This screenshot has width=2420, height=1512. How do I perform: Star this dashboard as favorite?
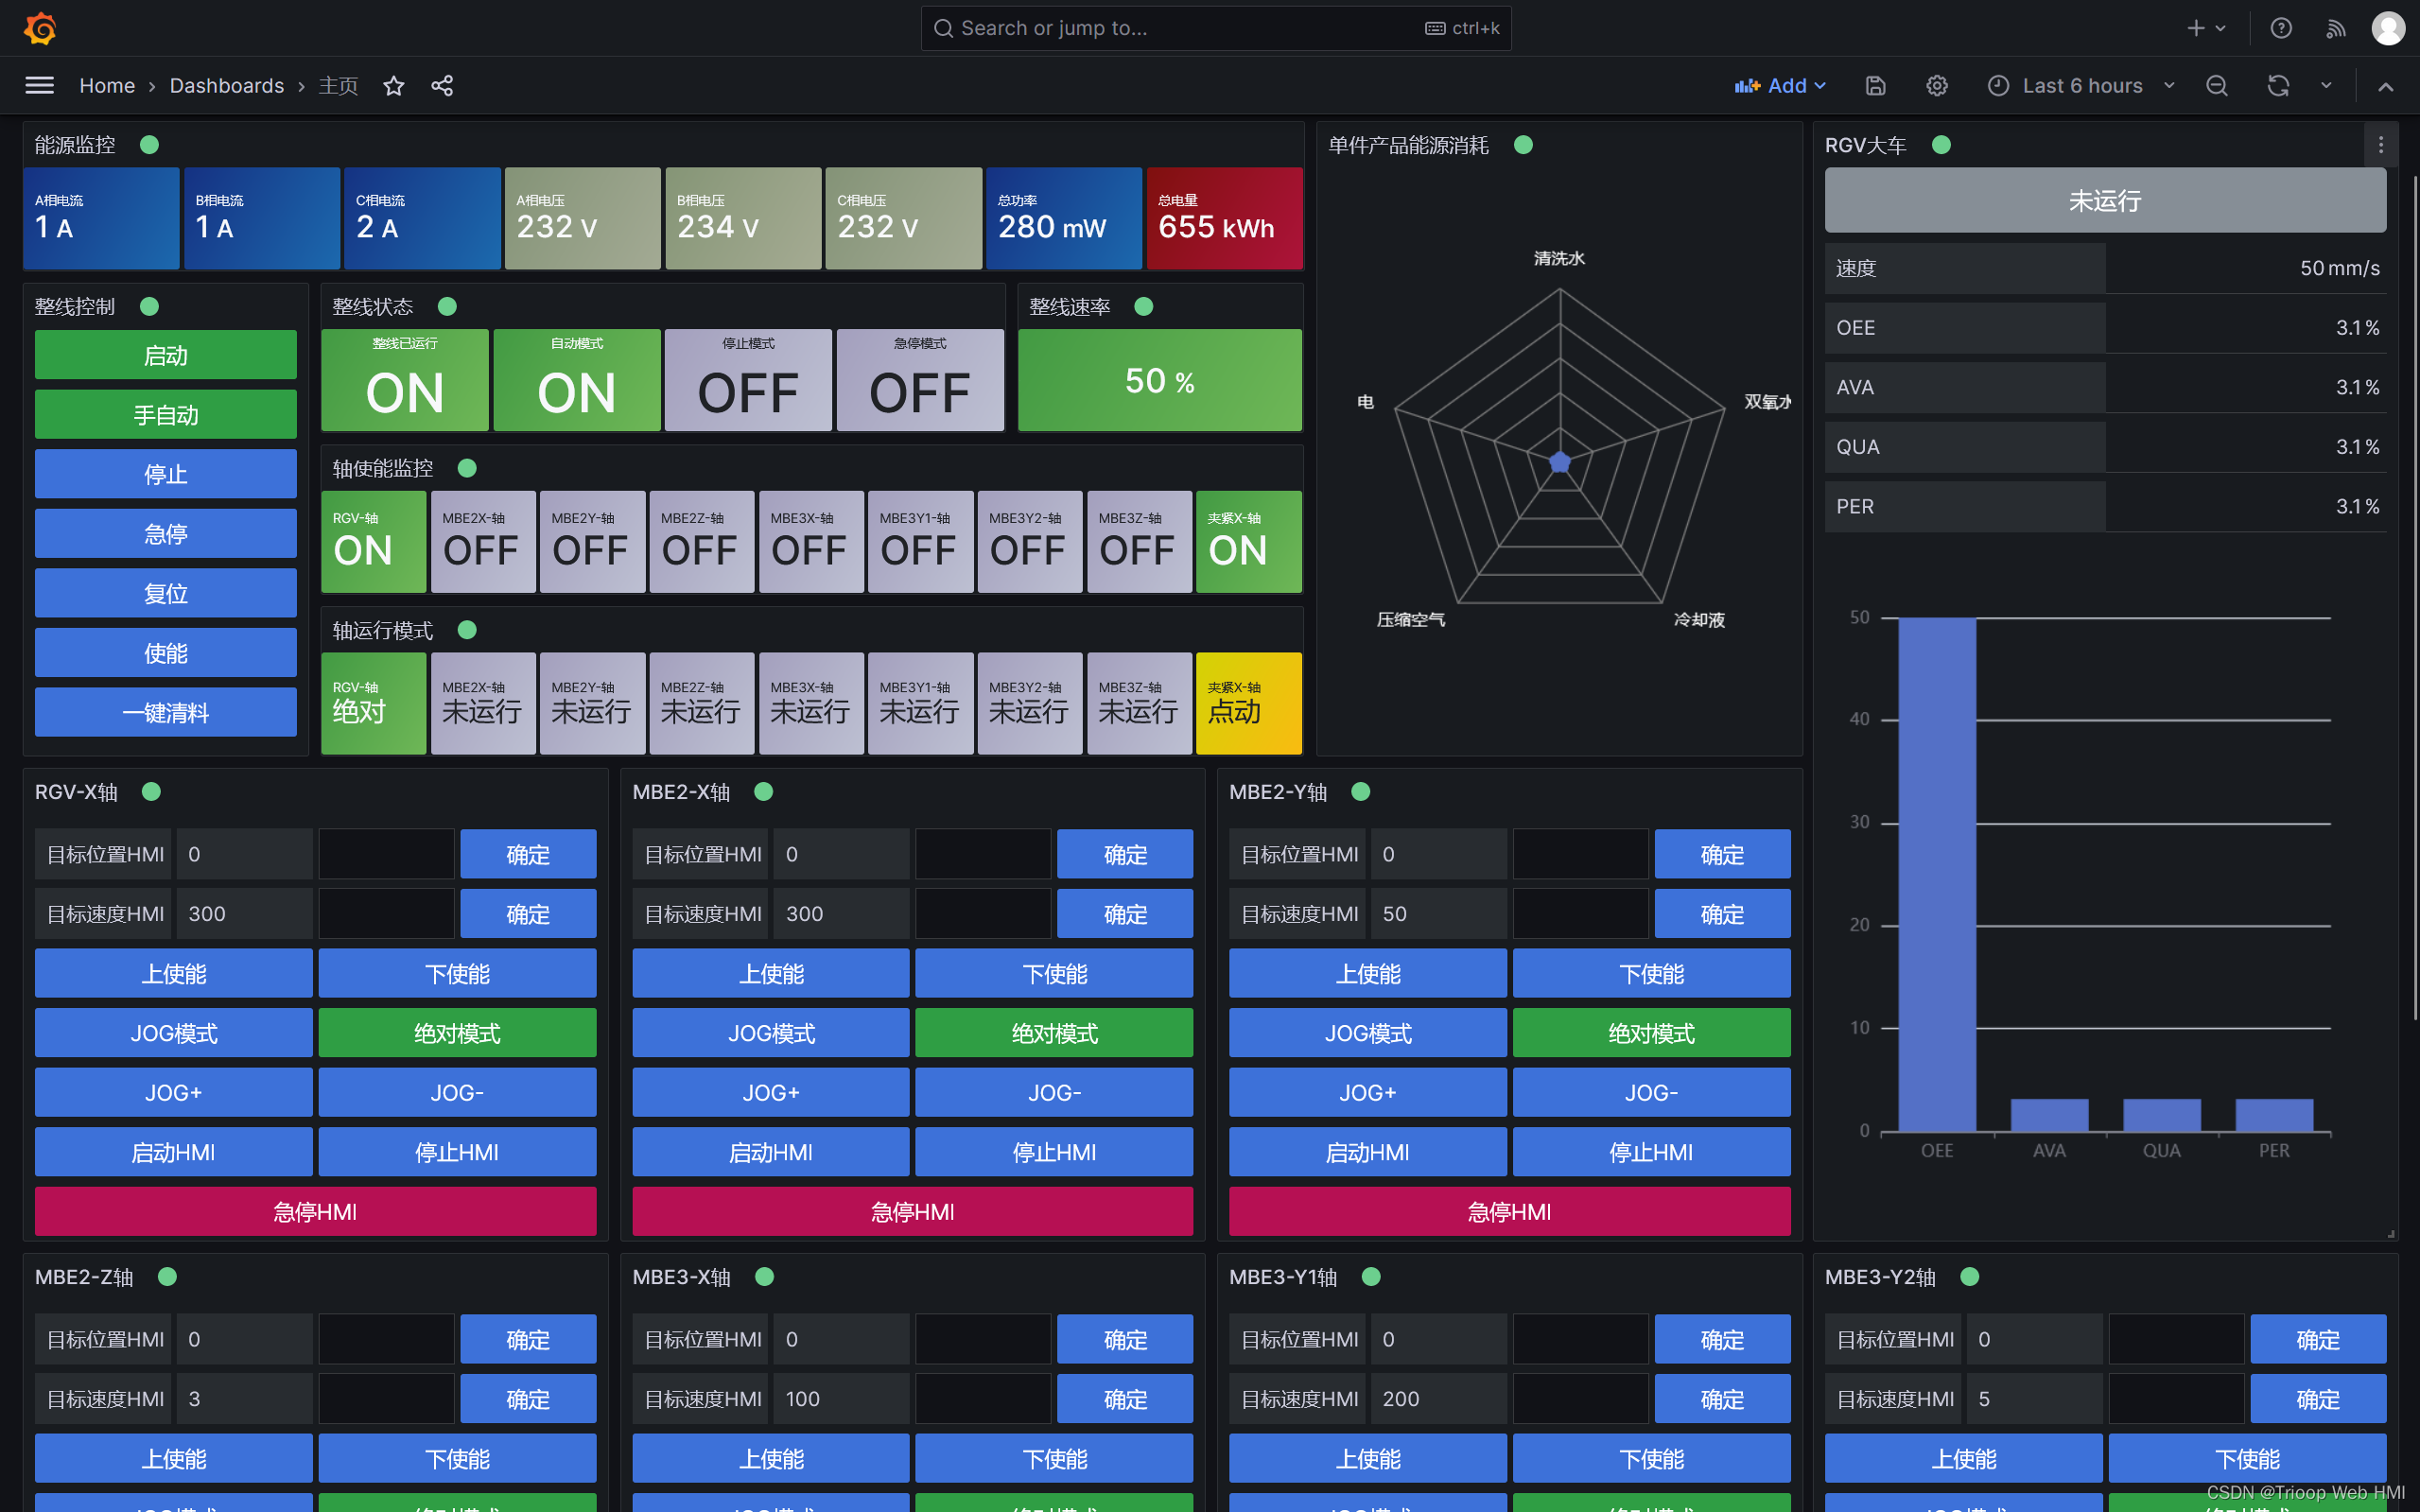point(394,86)
